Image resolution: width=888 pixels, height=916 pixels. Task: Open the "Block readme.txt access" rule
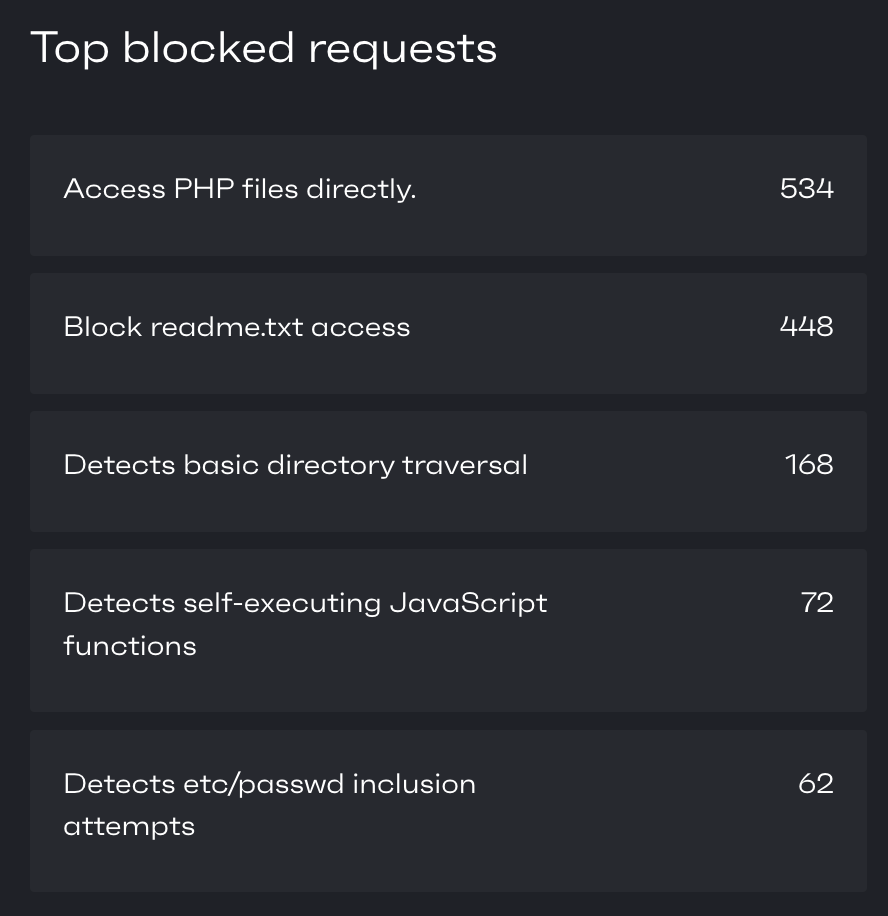pos(237,327)
